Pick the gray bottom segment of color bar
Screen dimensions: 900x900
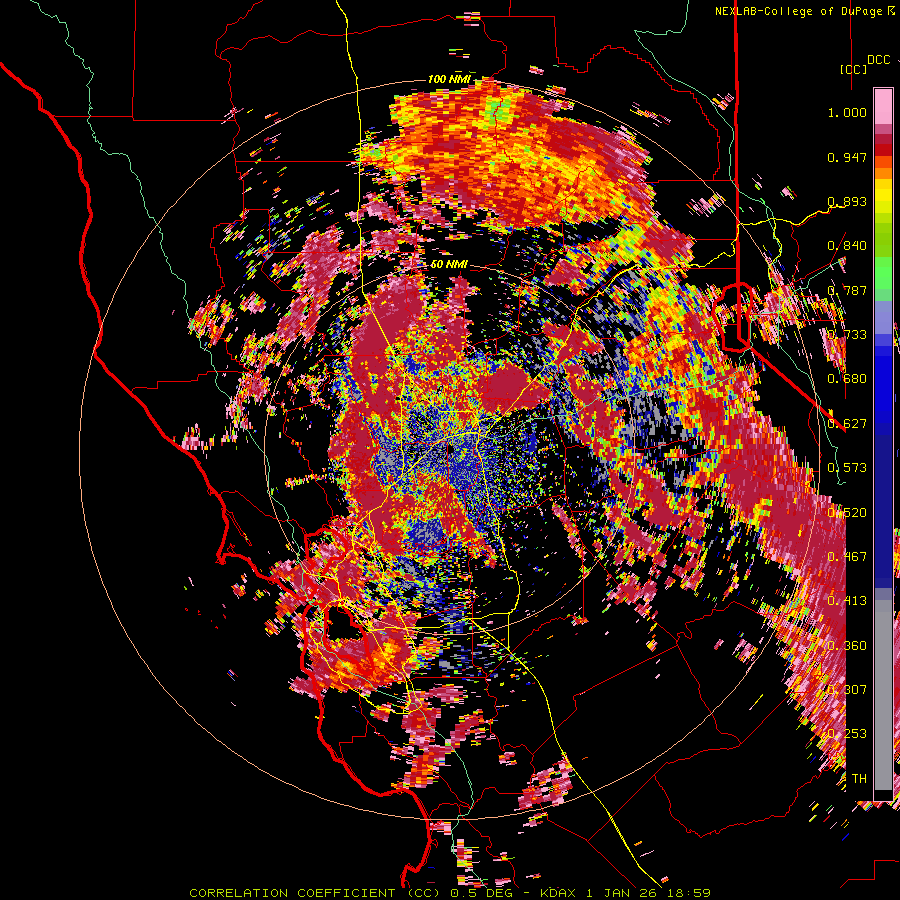[x=883, y=695]
